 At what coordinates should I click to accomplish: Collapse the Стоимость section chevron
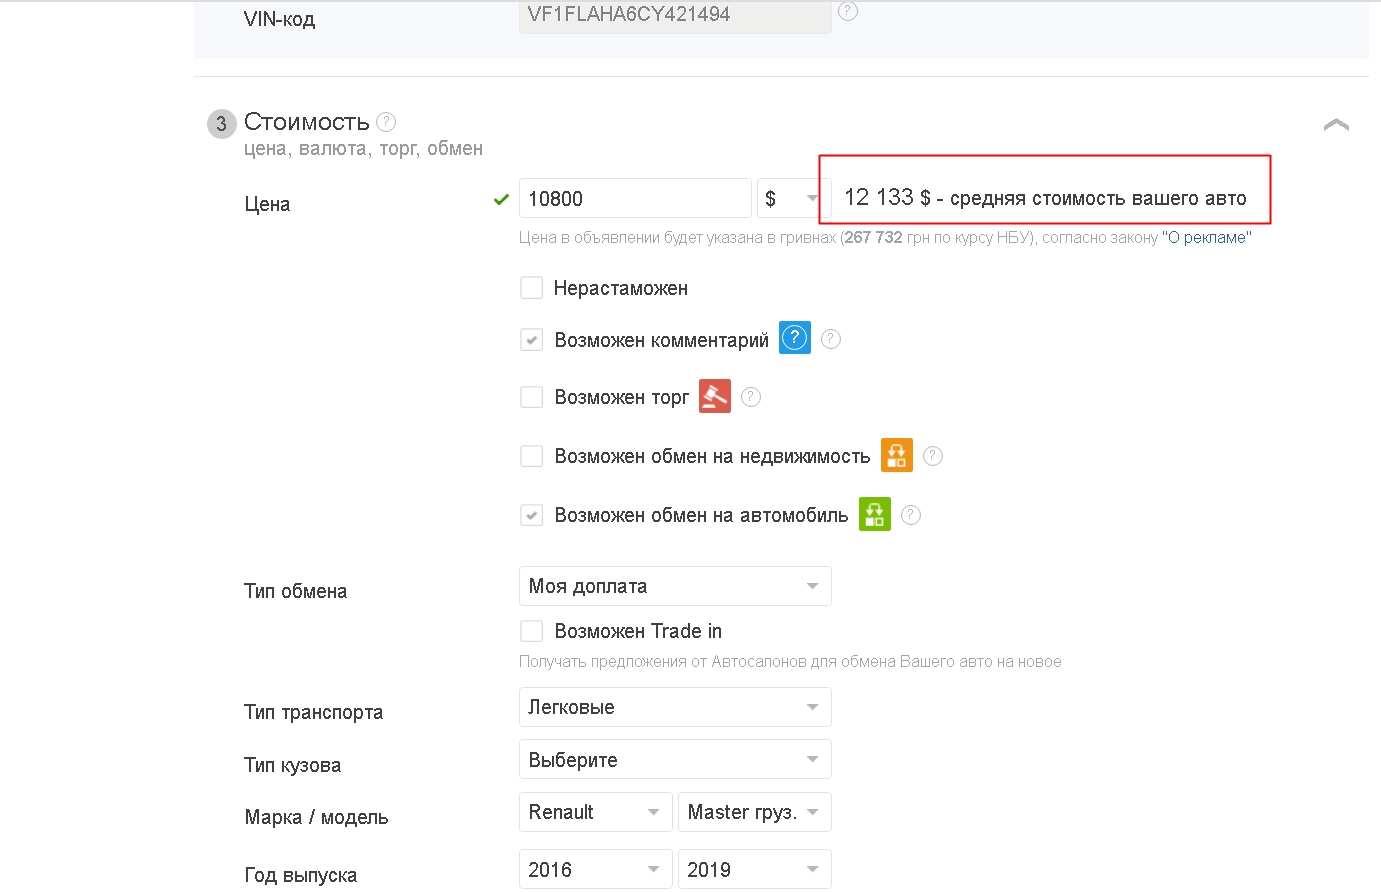(x=1336, y=125)
